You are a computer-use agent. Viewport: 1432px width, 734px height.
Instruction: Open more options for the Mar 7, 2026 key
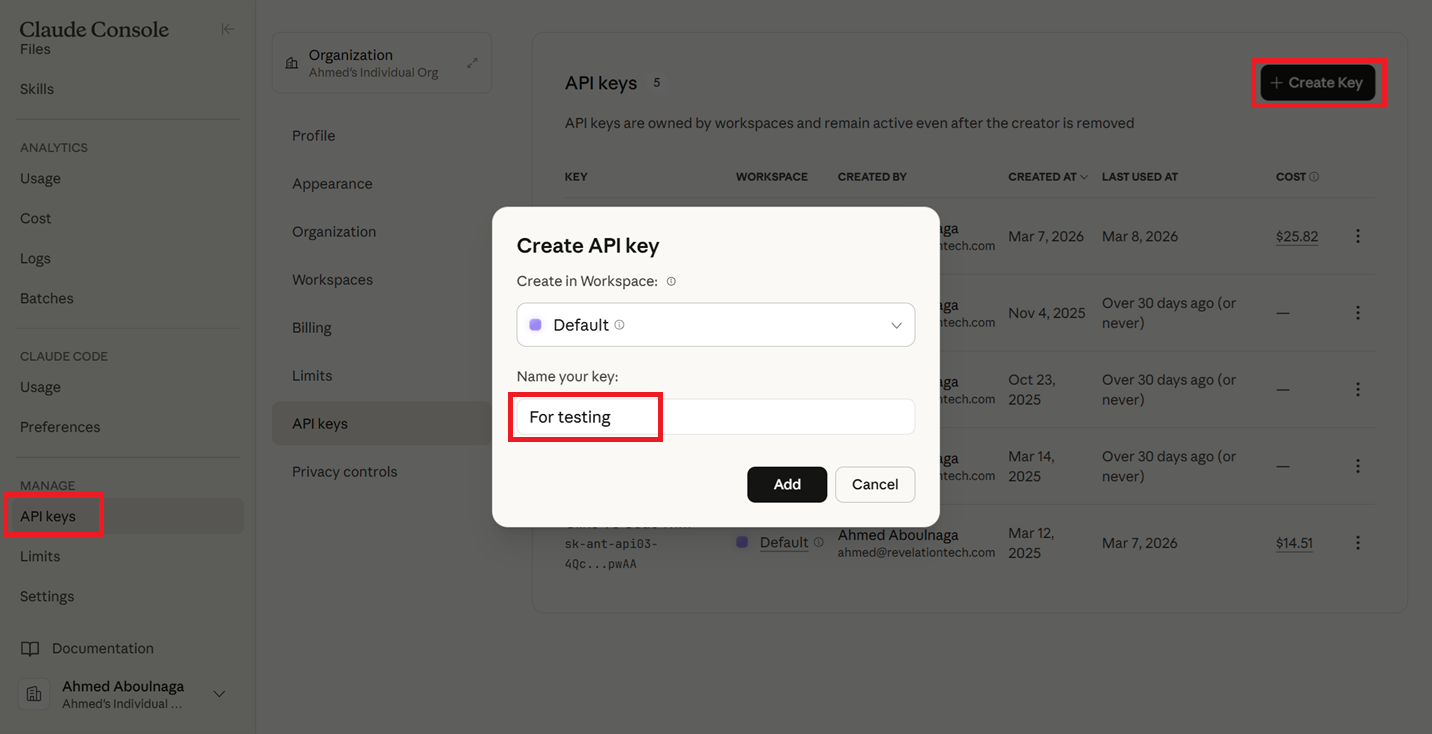[x=1357, y=237]
